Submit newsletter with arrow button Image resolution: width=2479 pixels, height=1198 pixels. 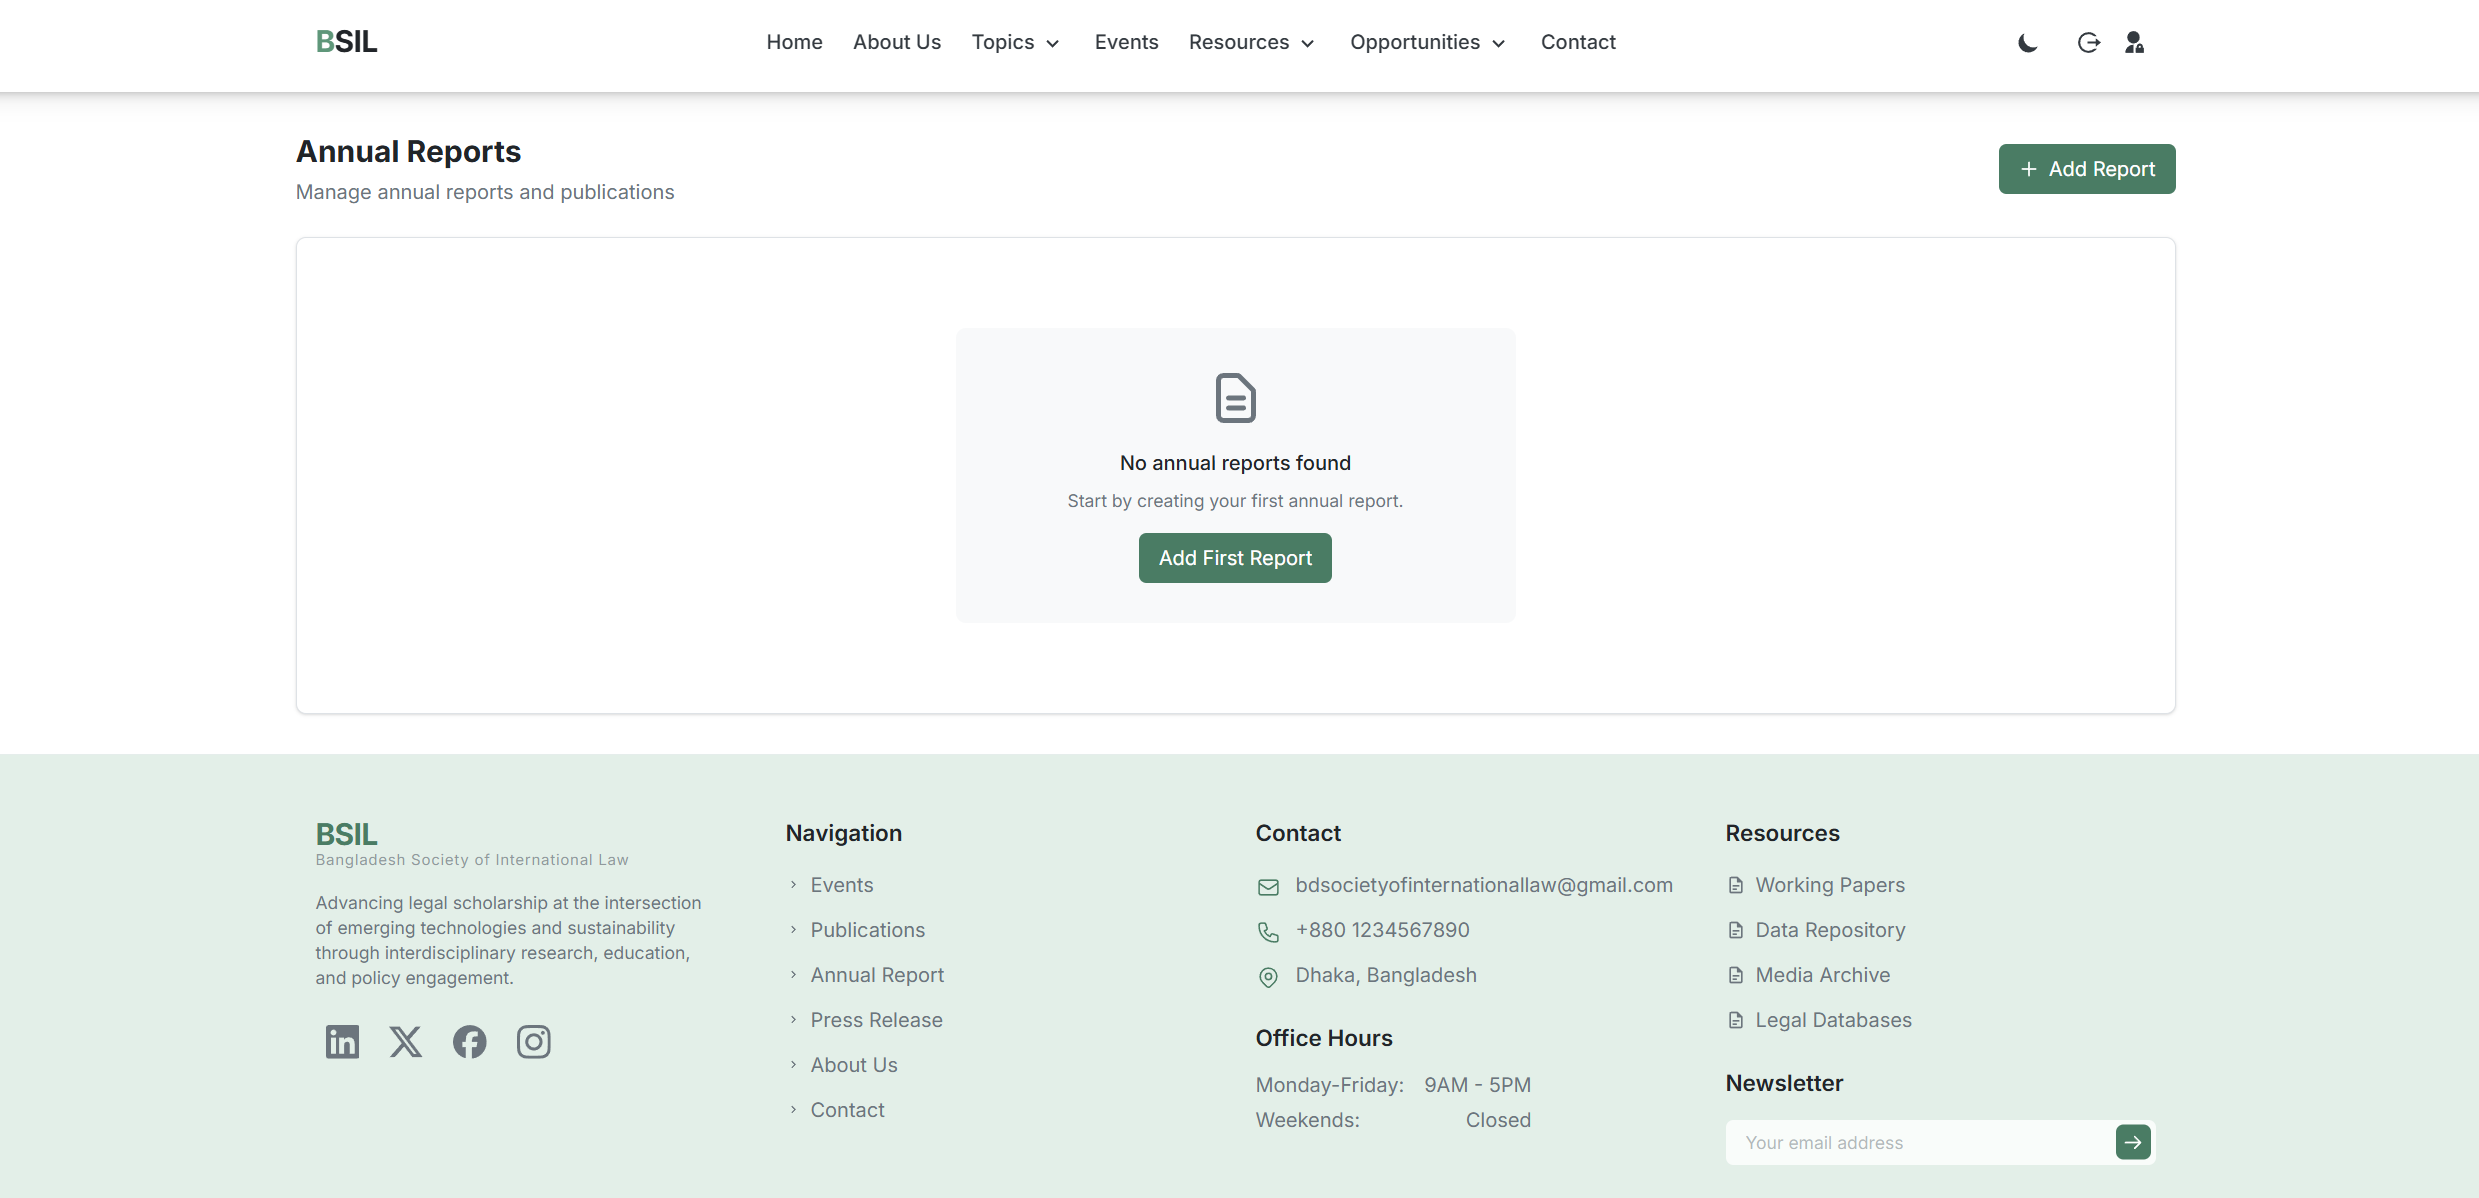pos(2133,1142)
